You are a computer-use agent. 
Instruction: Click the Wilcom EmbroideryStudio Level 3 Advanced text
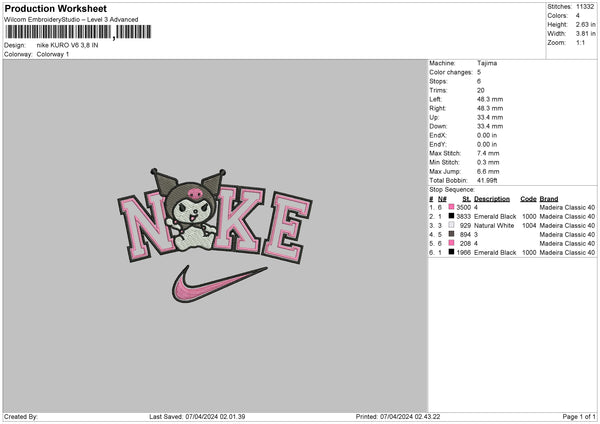pos(71,19)
